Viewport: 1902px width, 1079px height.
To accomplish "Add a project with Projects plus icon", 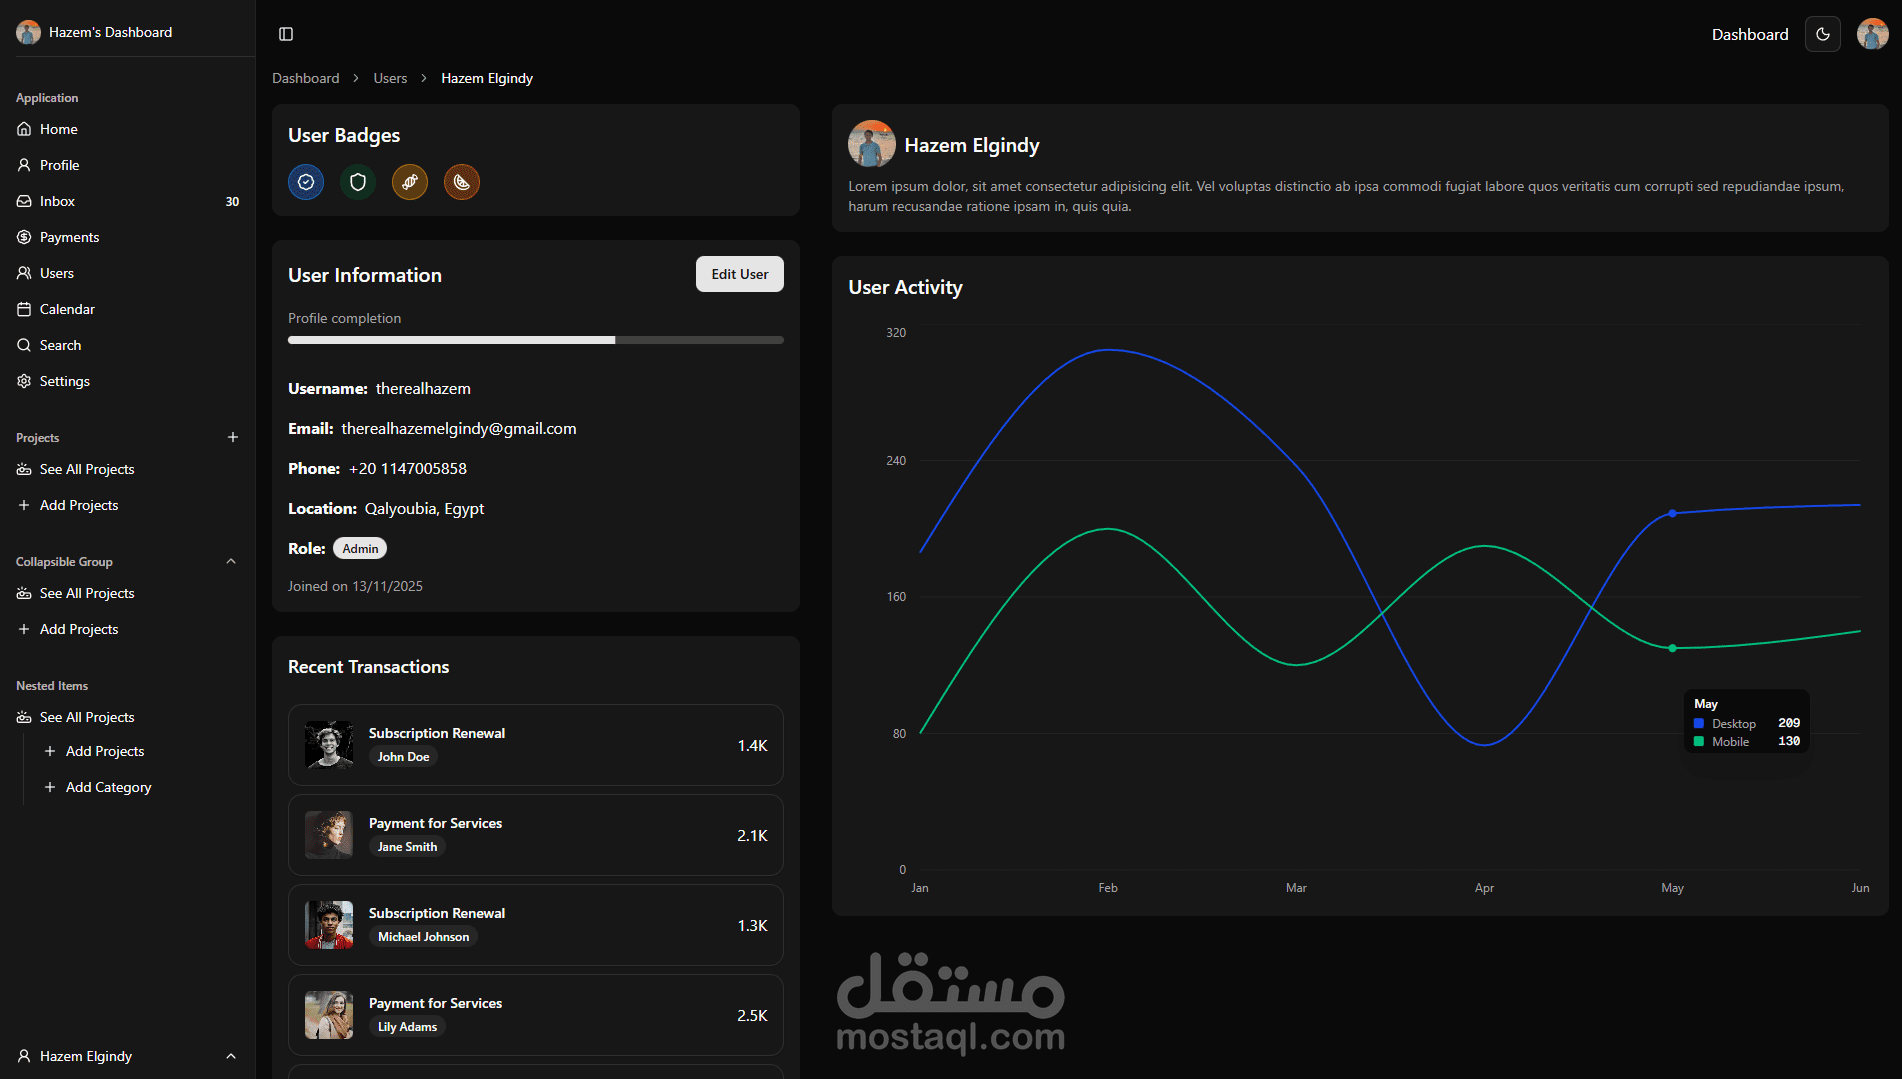I will click(233, 437).
